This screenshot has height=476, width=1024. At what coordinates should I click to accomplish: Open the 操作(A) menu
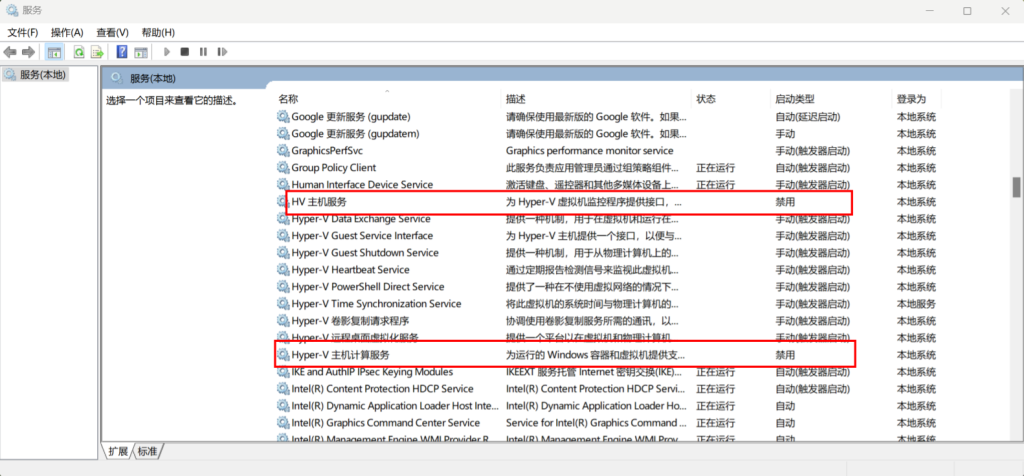[x=67, y=32]
